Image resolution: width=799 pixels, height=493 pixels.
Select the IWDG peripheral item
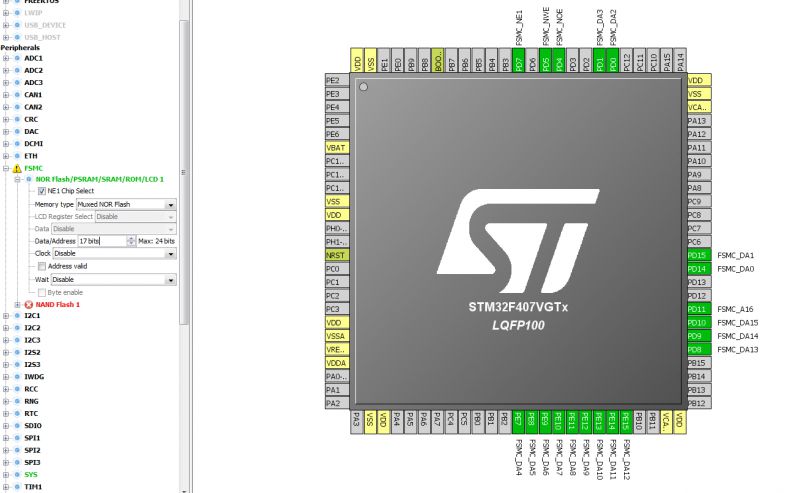(x=34, y=377)
